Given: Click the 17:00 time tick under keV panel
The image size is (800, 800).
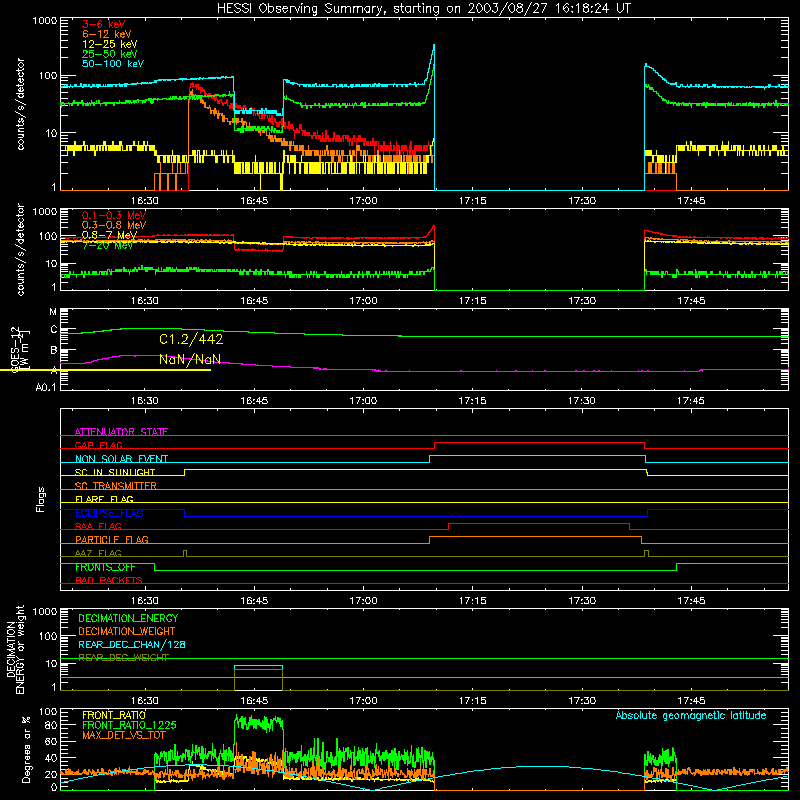Looking at the screenshot, I should 363,201.
